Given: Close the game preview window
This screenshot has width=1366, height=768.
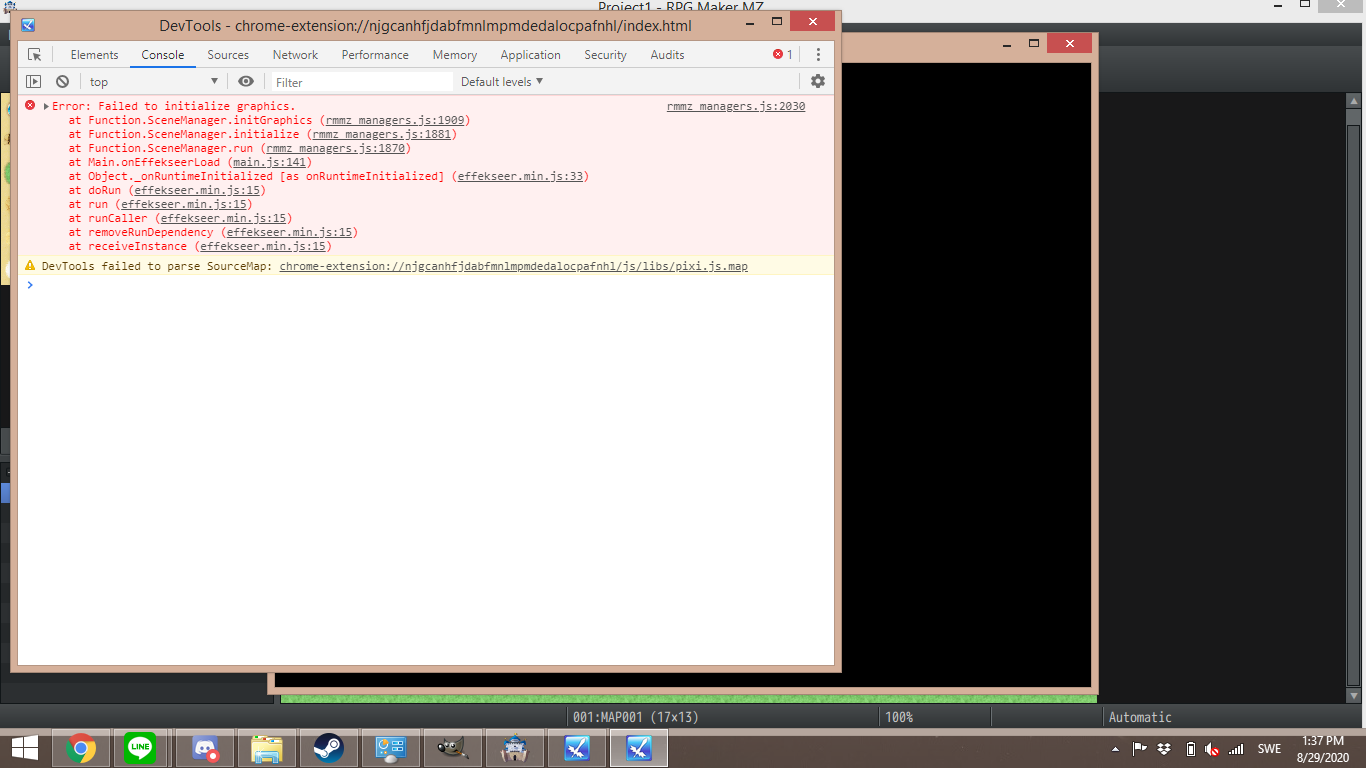Looking at the screenshot, I should click(x=1070, y=44).
